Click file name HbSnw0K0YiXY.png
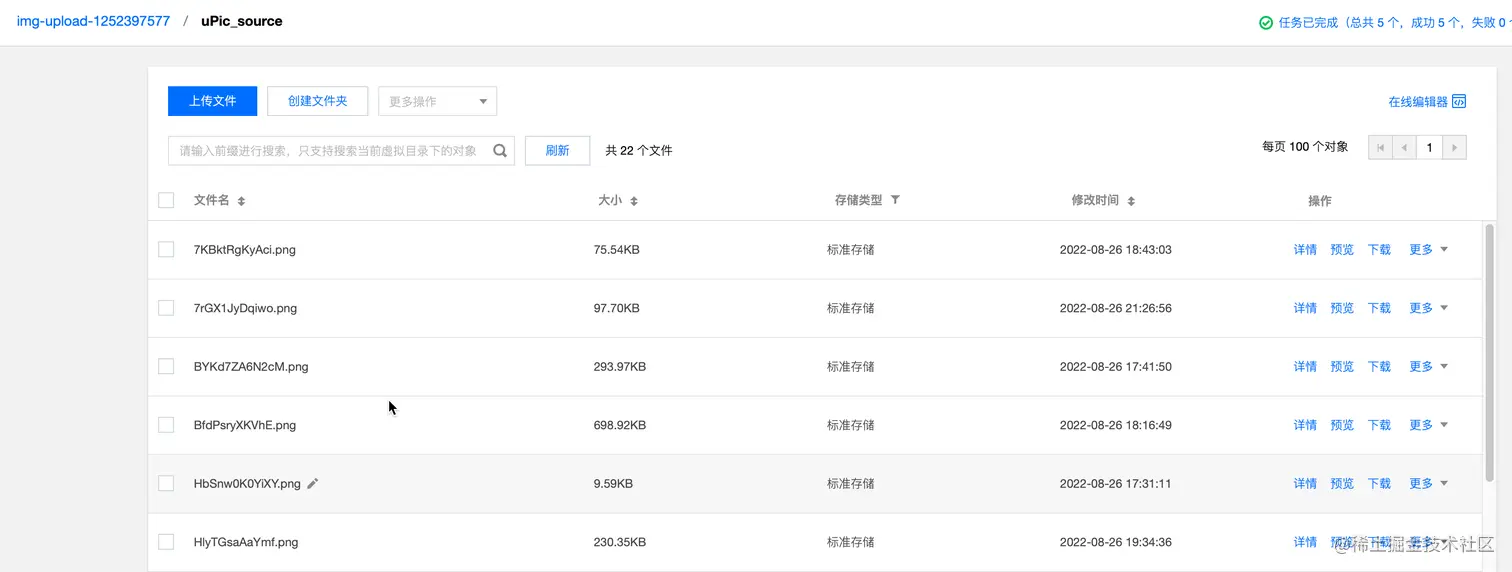Image resolution: width=1512 pixels, height=572 pixels. (x=247, y=484)
